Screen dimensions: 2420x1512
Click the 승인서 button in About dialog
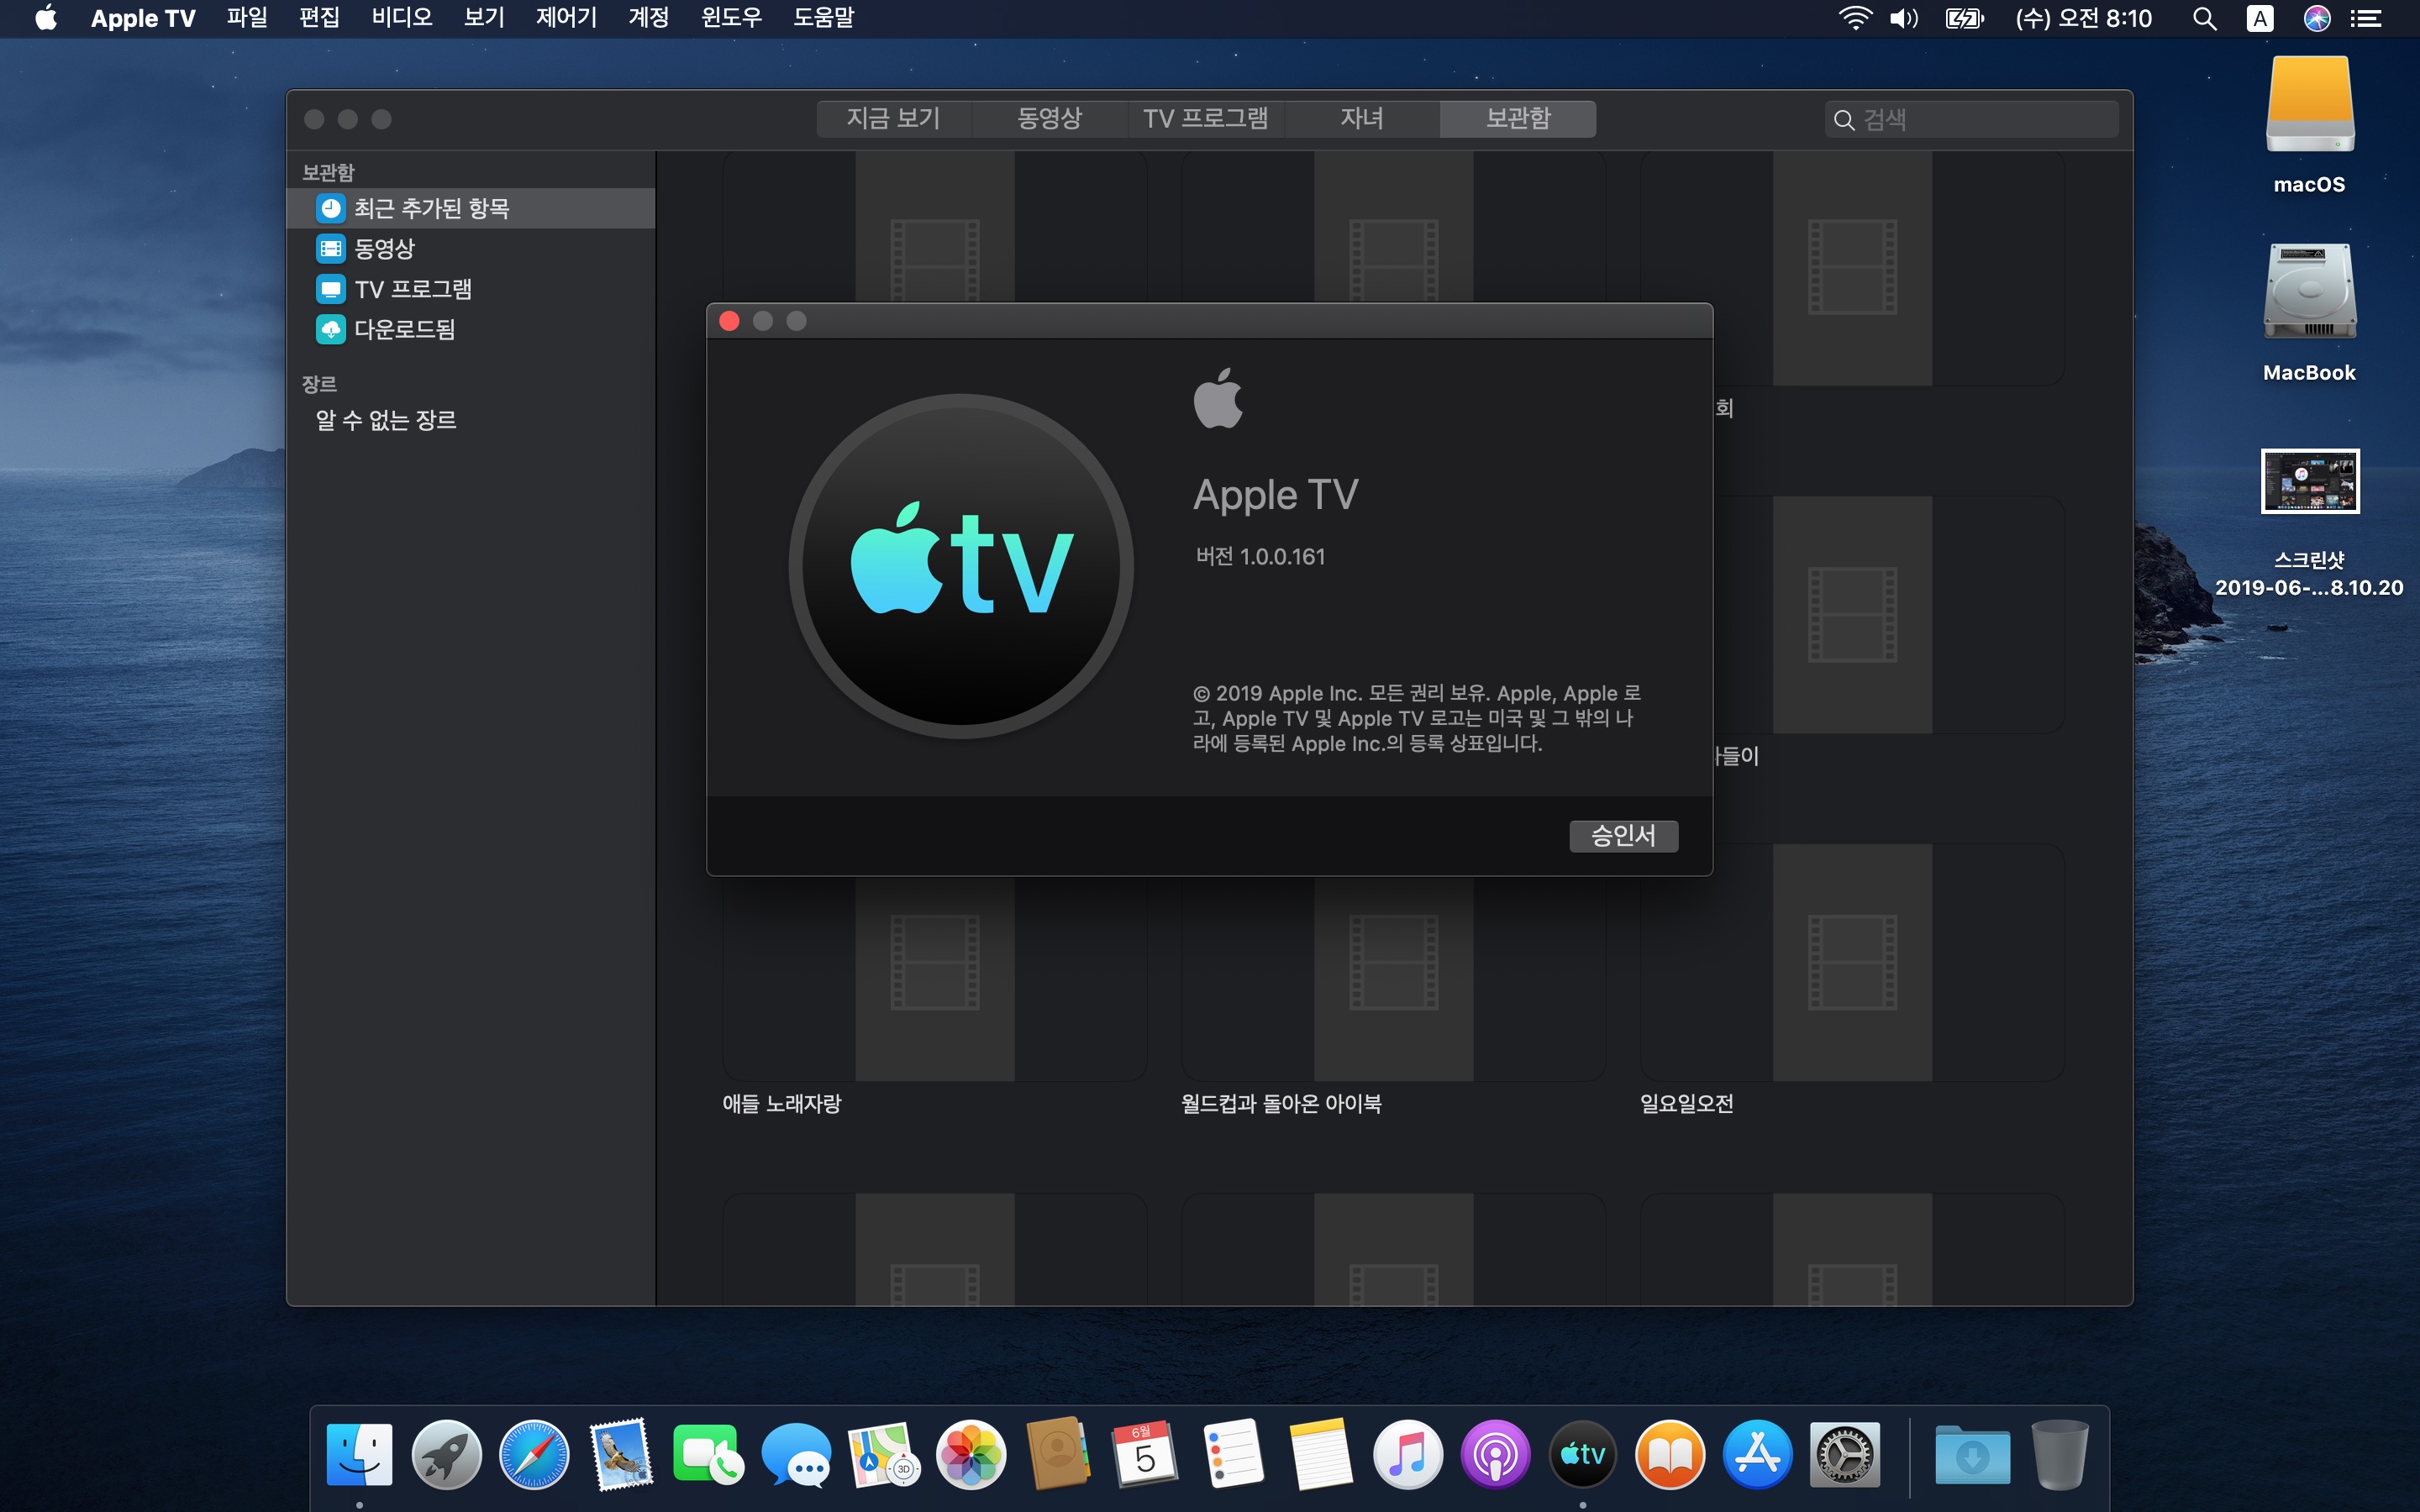(x=1623, y=836)
